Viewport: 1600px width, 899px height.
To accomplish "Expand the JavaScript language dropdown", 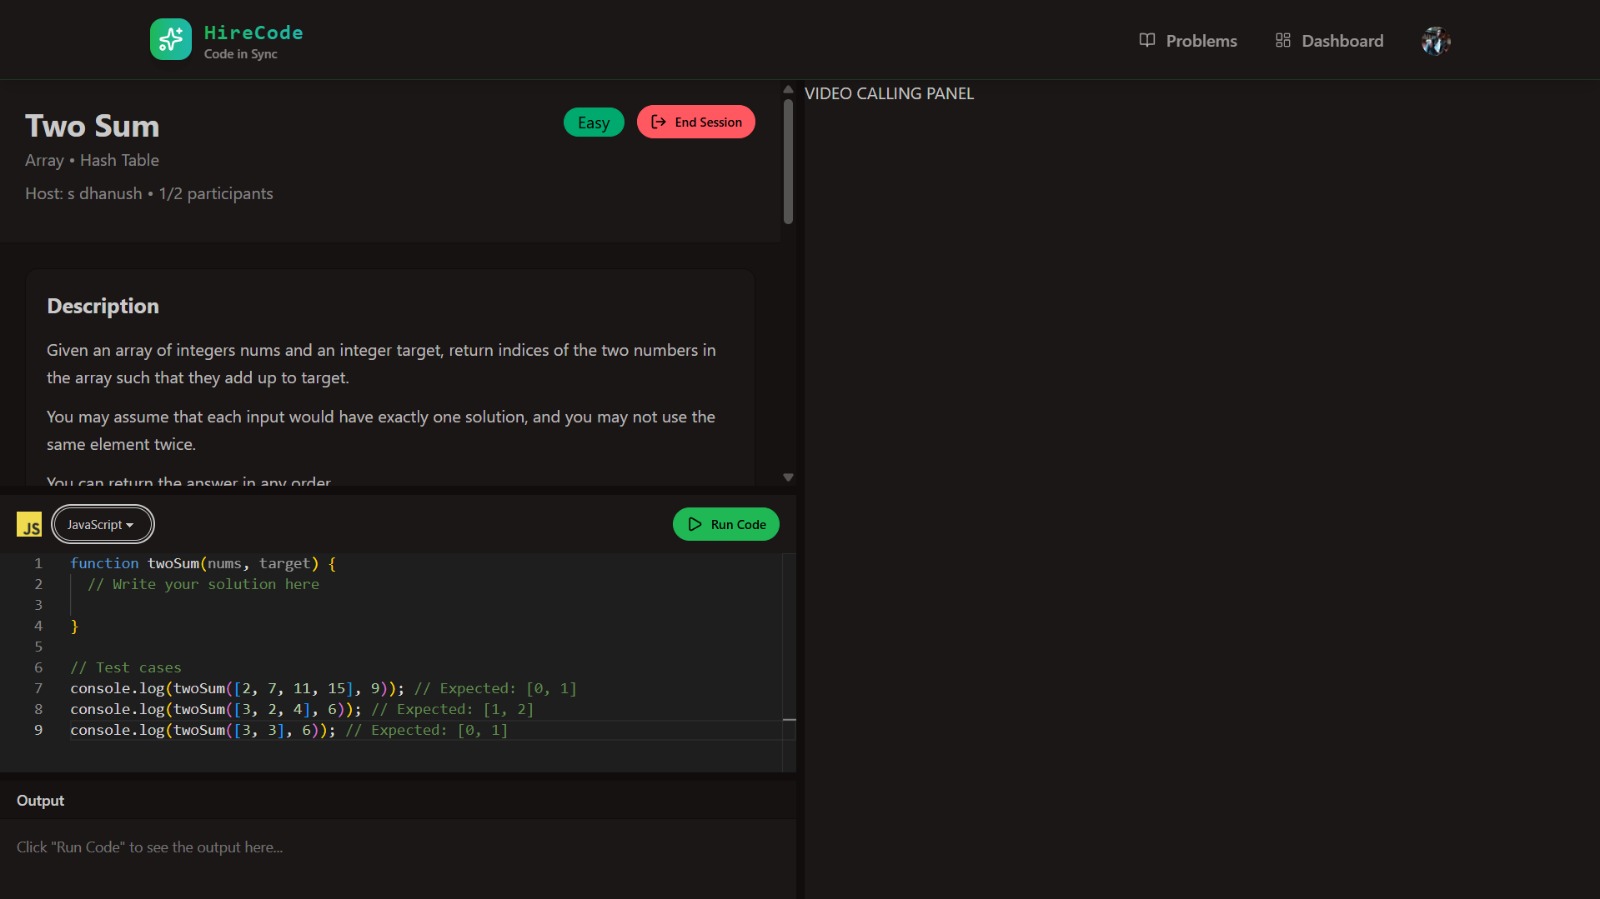I will click(x=102, y=524).
